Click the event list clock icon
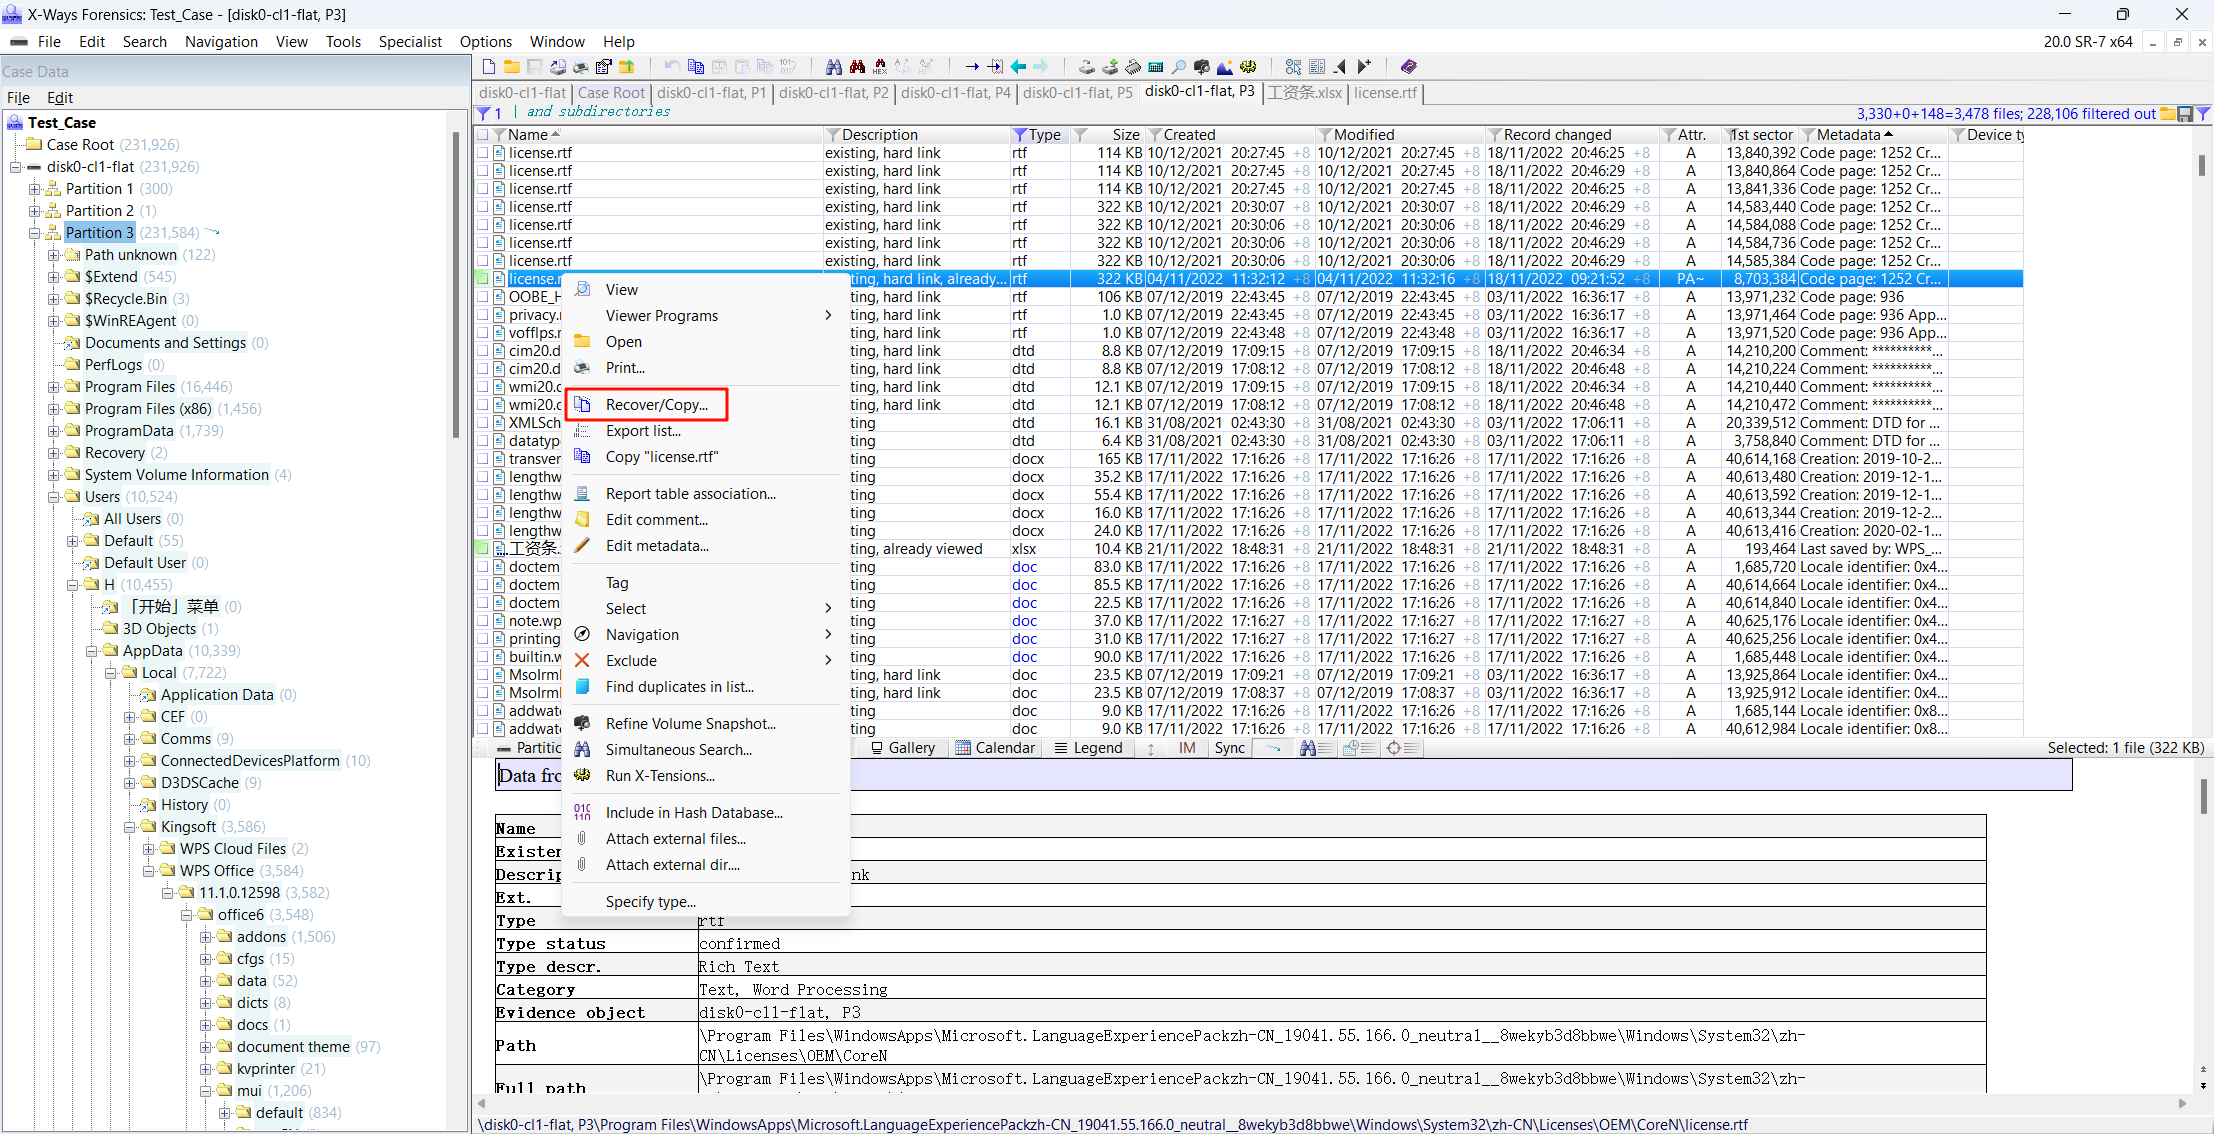2214x1134 pixels. (x=1360, y=748)
